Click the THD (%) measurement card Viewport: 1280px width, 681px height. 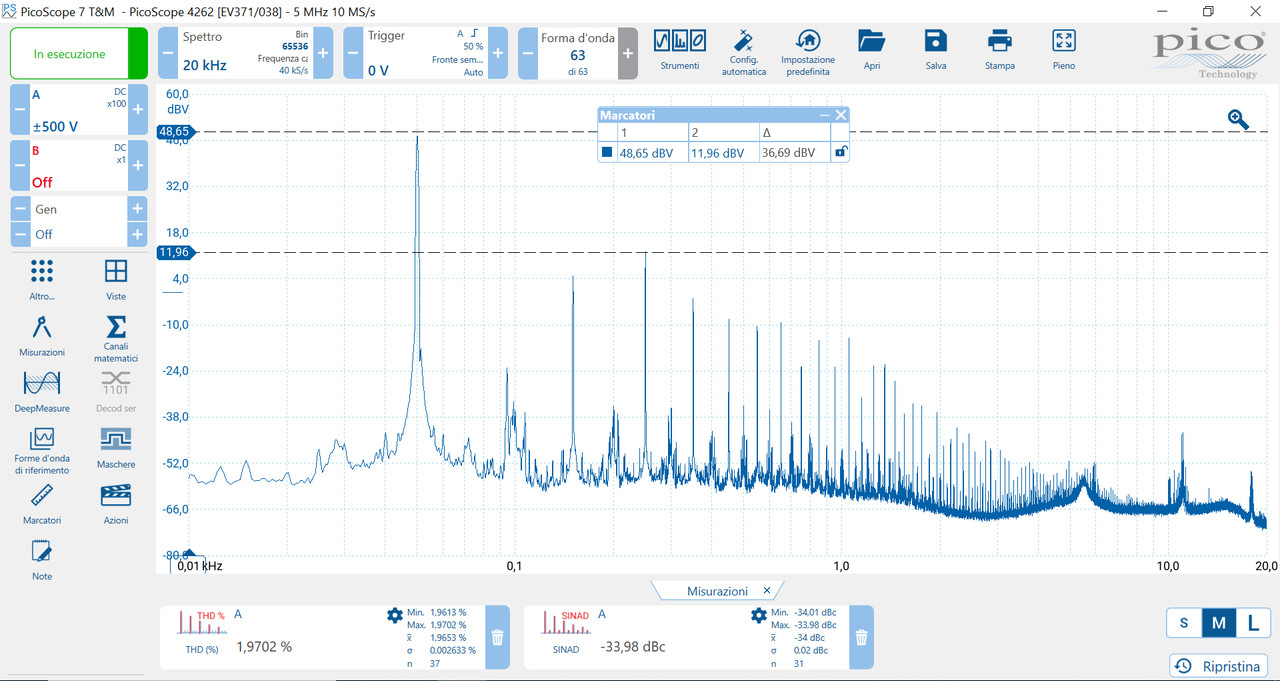335,637
